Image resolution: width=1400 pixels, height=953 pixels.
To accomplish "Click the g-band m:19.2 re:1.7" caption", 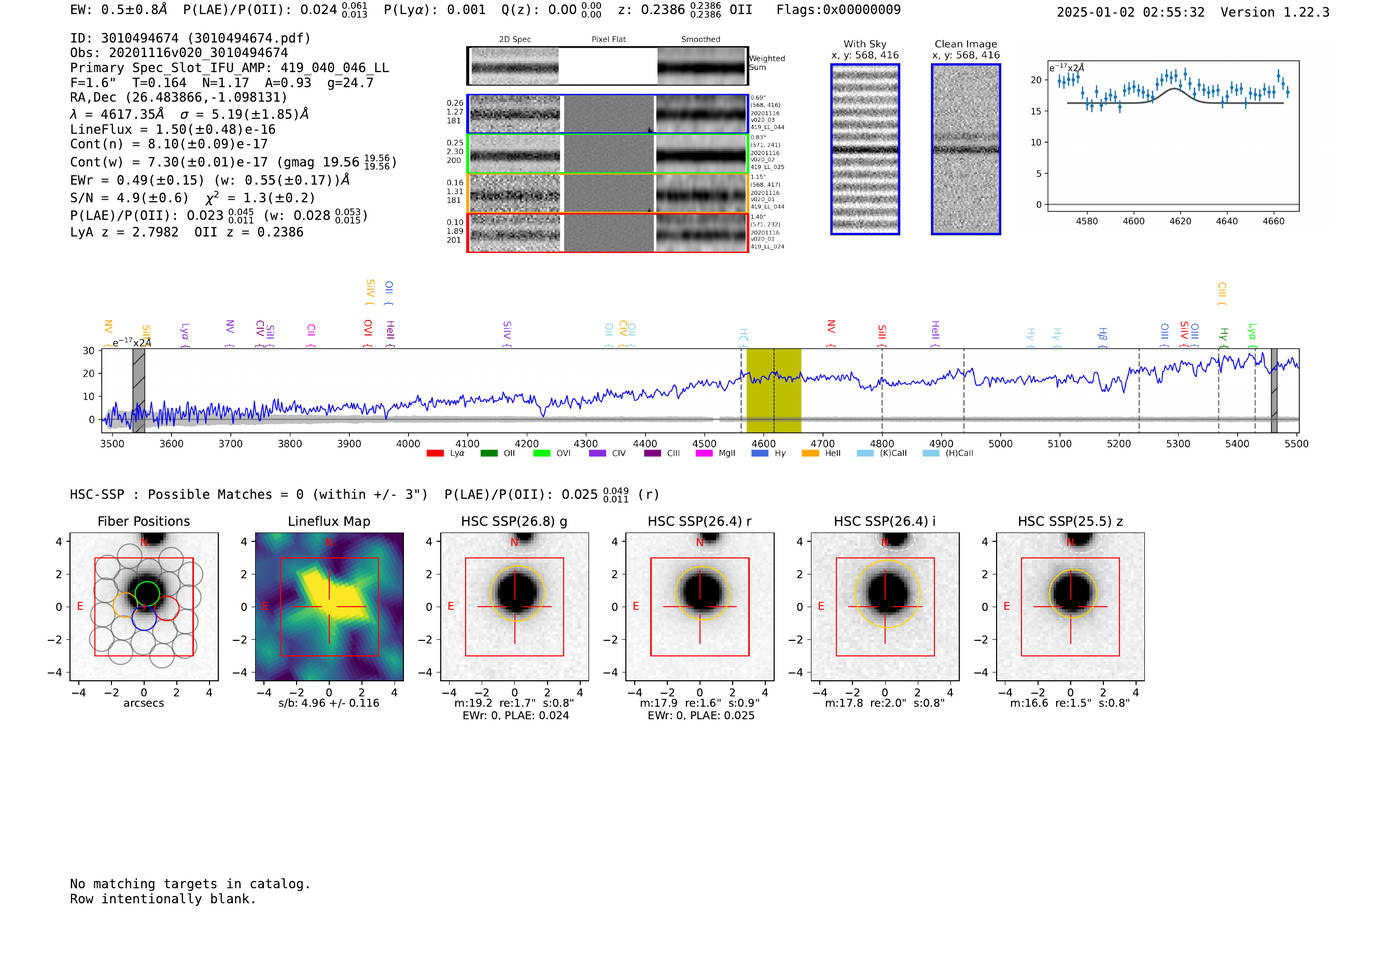I will pos(515,703).
